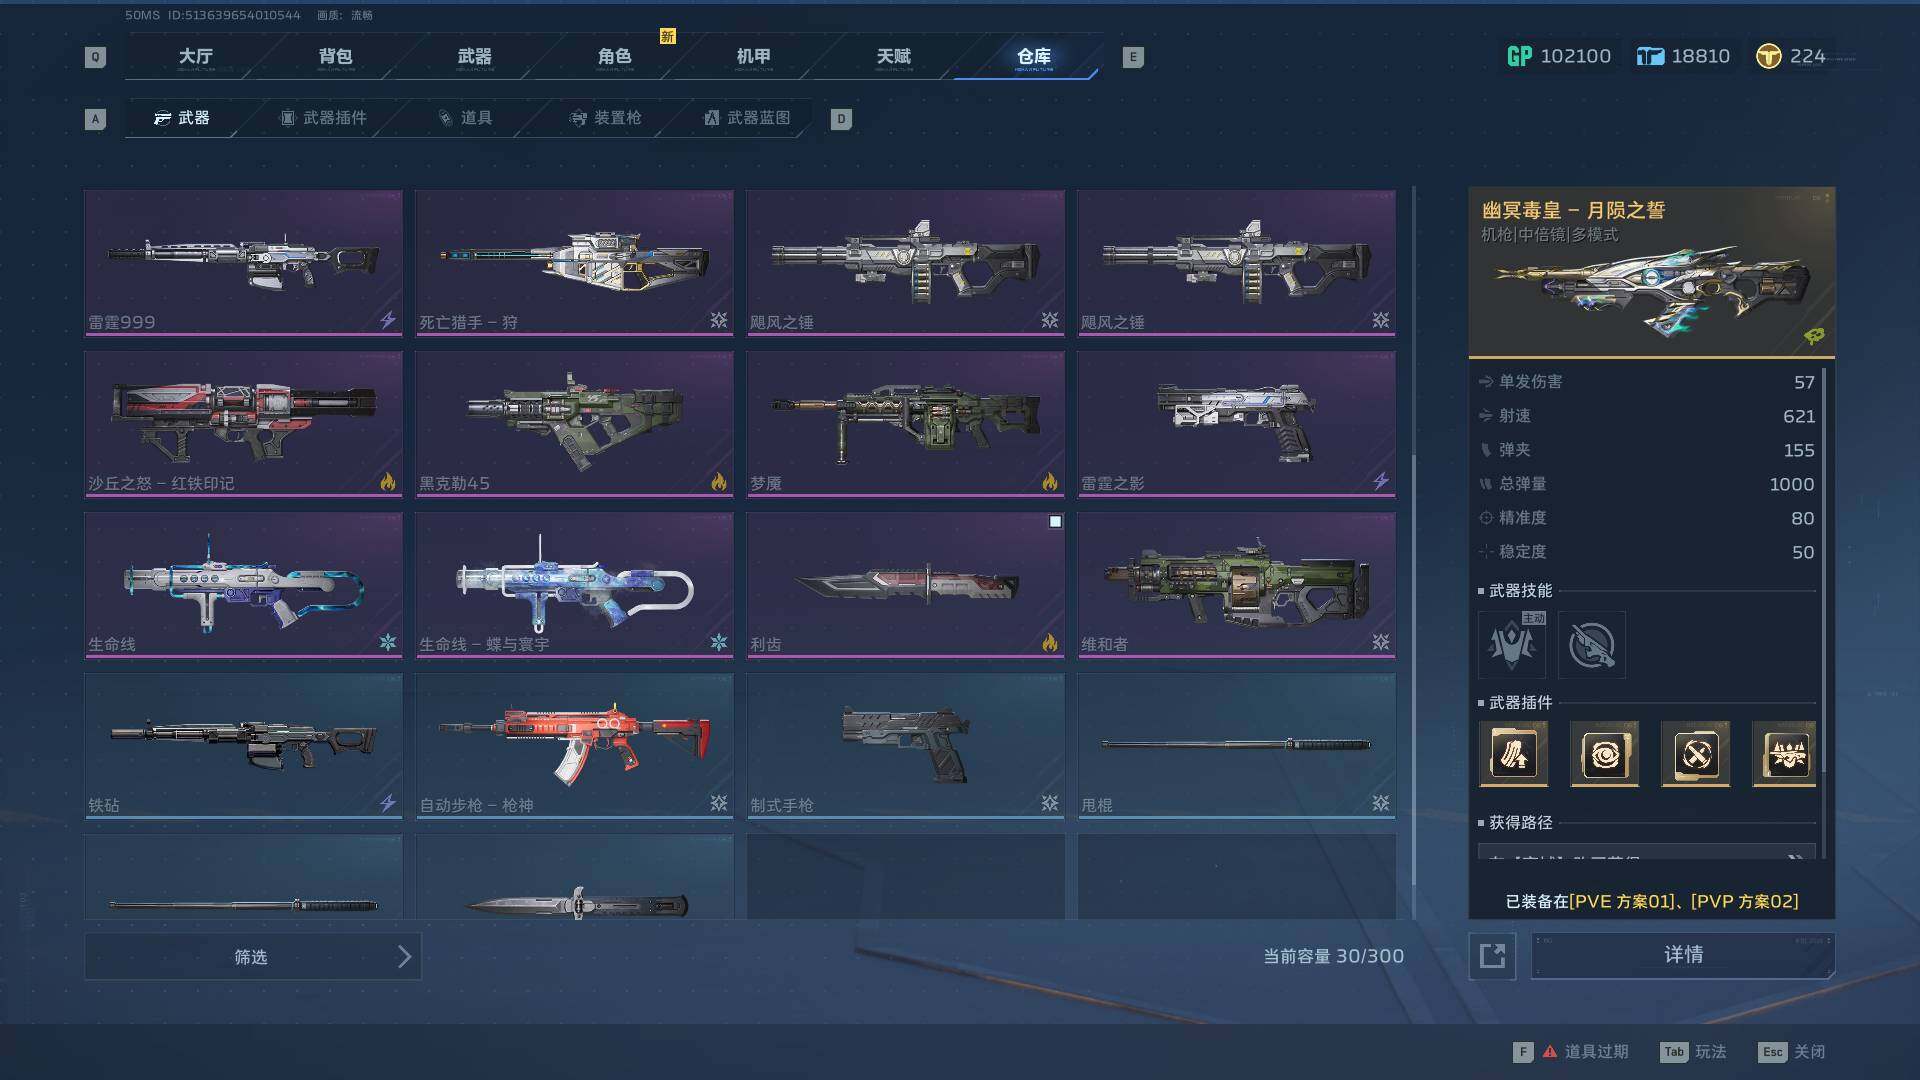
Task: Expand the 筛选 filter panel
Action: (x=253, y=957)
